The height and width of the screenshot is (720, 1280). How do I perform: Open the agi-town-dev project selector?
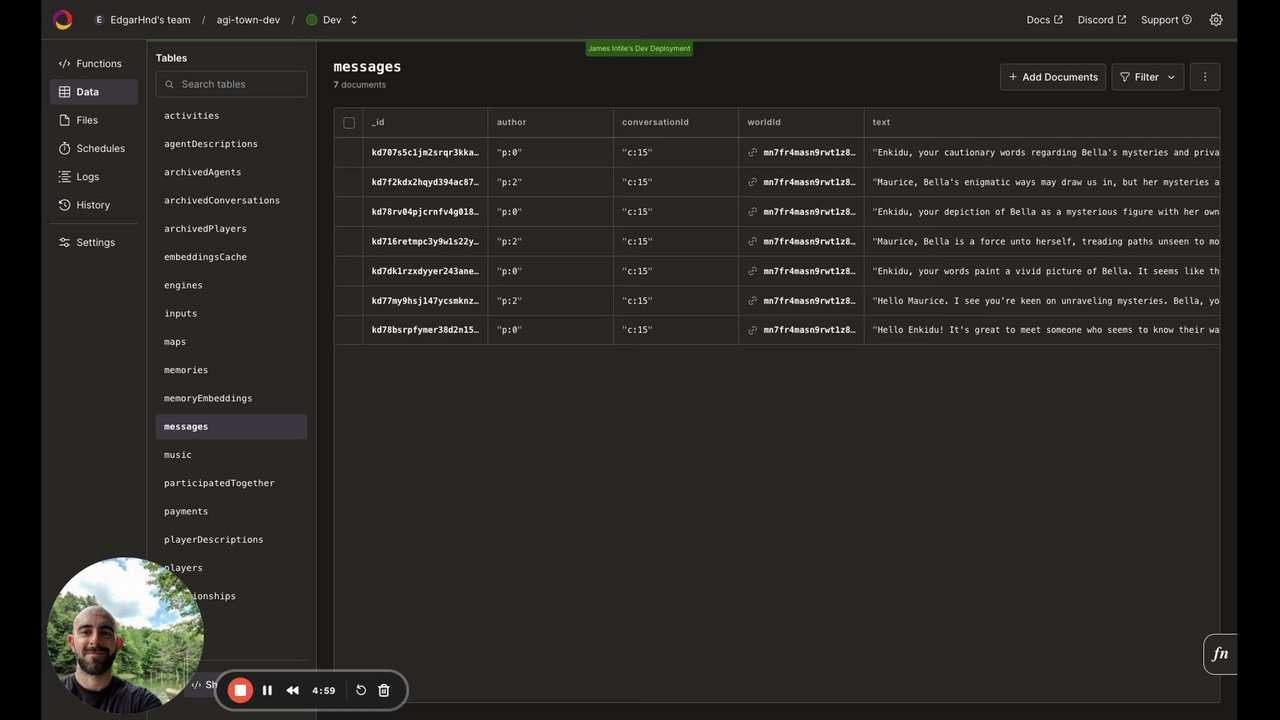247,19
